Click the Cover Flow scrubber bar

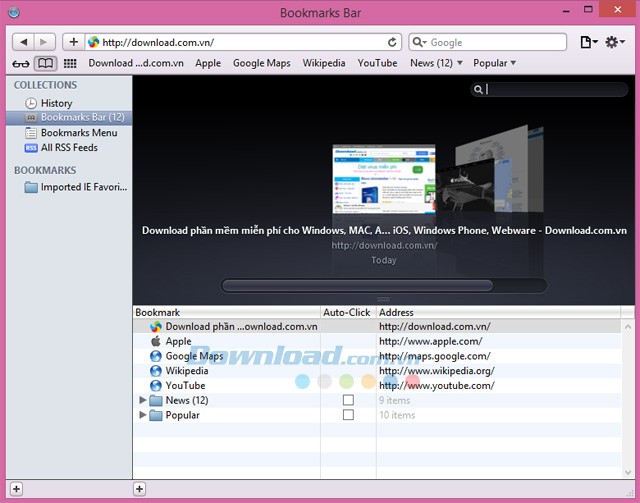coord(357,286)
